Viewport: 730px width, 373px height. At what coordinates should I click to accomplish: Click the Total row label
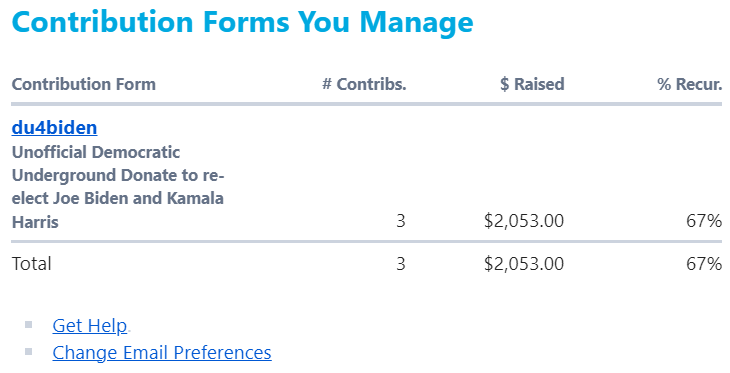(x=31, y=264)
